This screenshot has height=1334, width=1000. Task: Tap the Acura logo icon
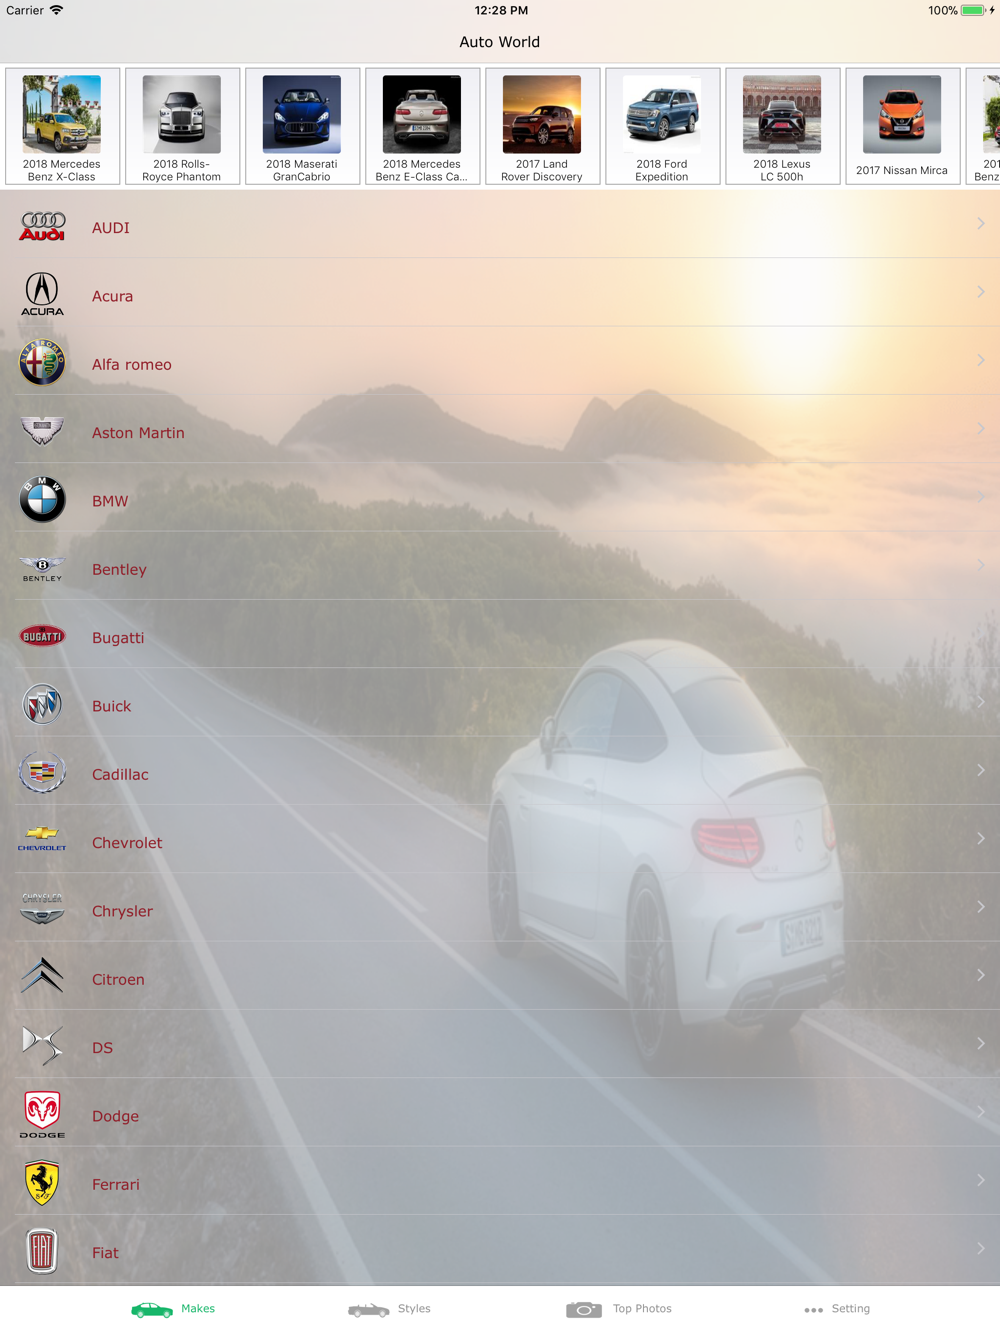pyautogui.click(x=42, y=295)
